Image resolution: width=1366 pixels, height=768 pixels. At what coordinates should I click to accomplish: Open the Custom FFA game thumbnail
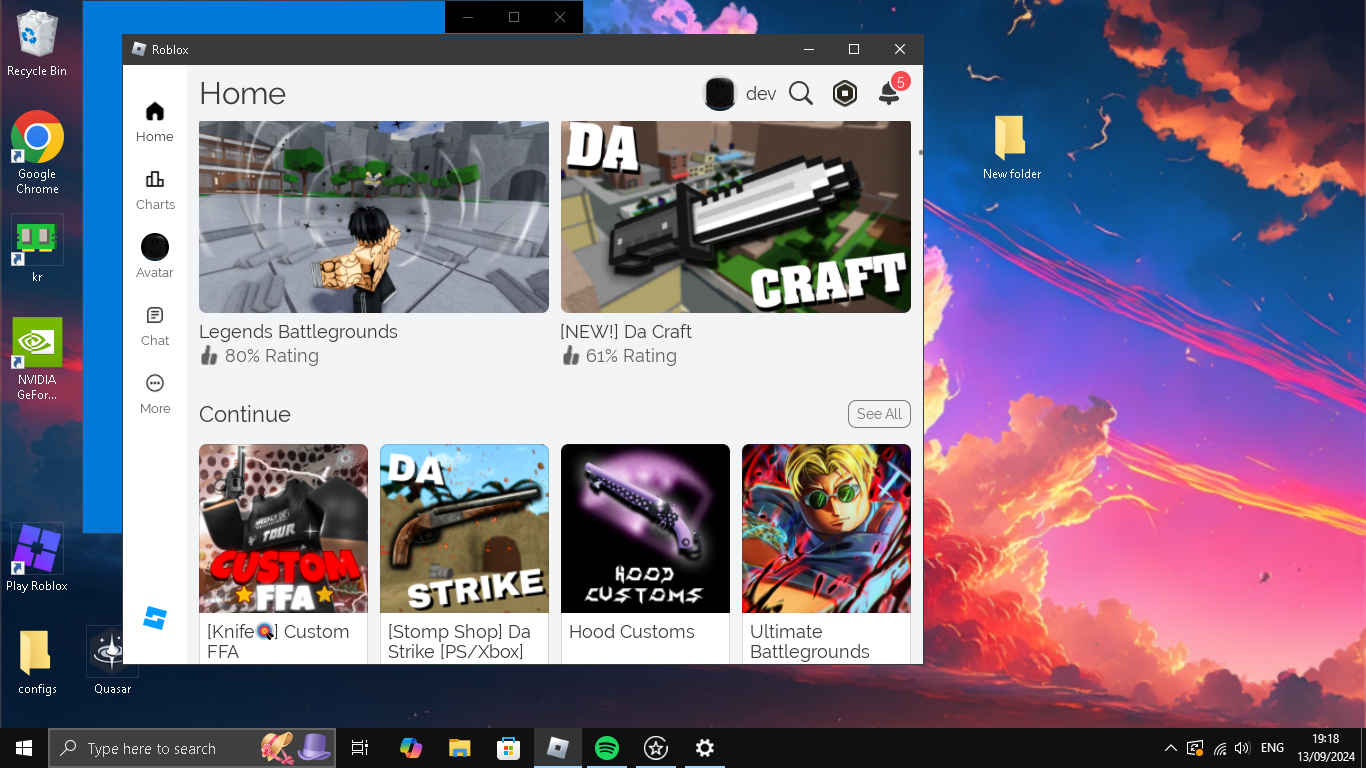[283, 528]
